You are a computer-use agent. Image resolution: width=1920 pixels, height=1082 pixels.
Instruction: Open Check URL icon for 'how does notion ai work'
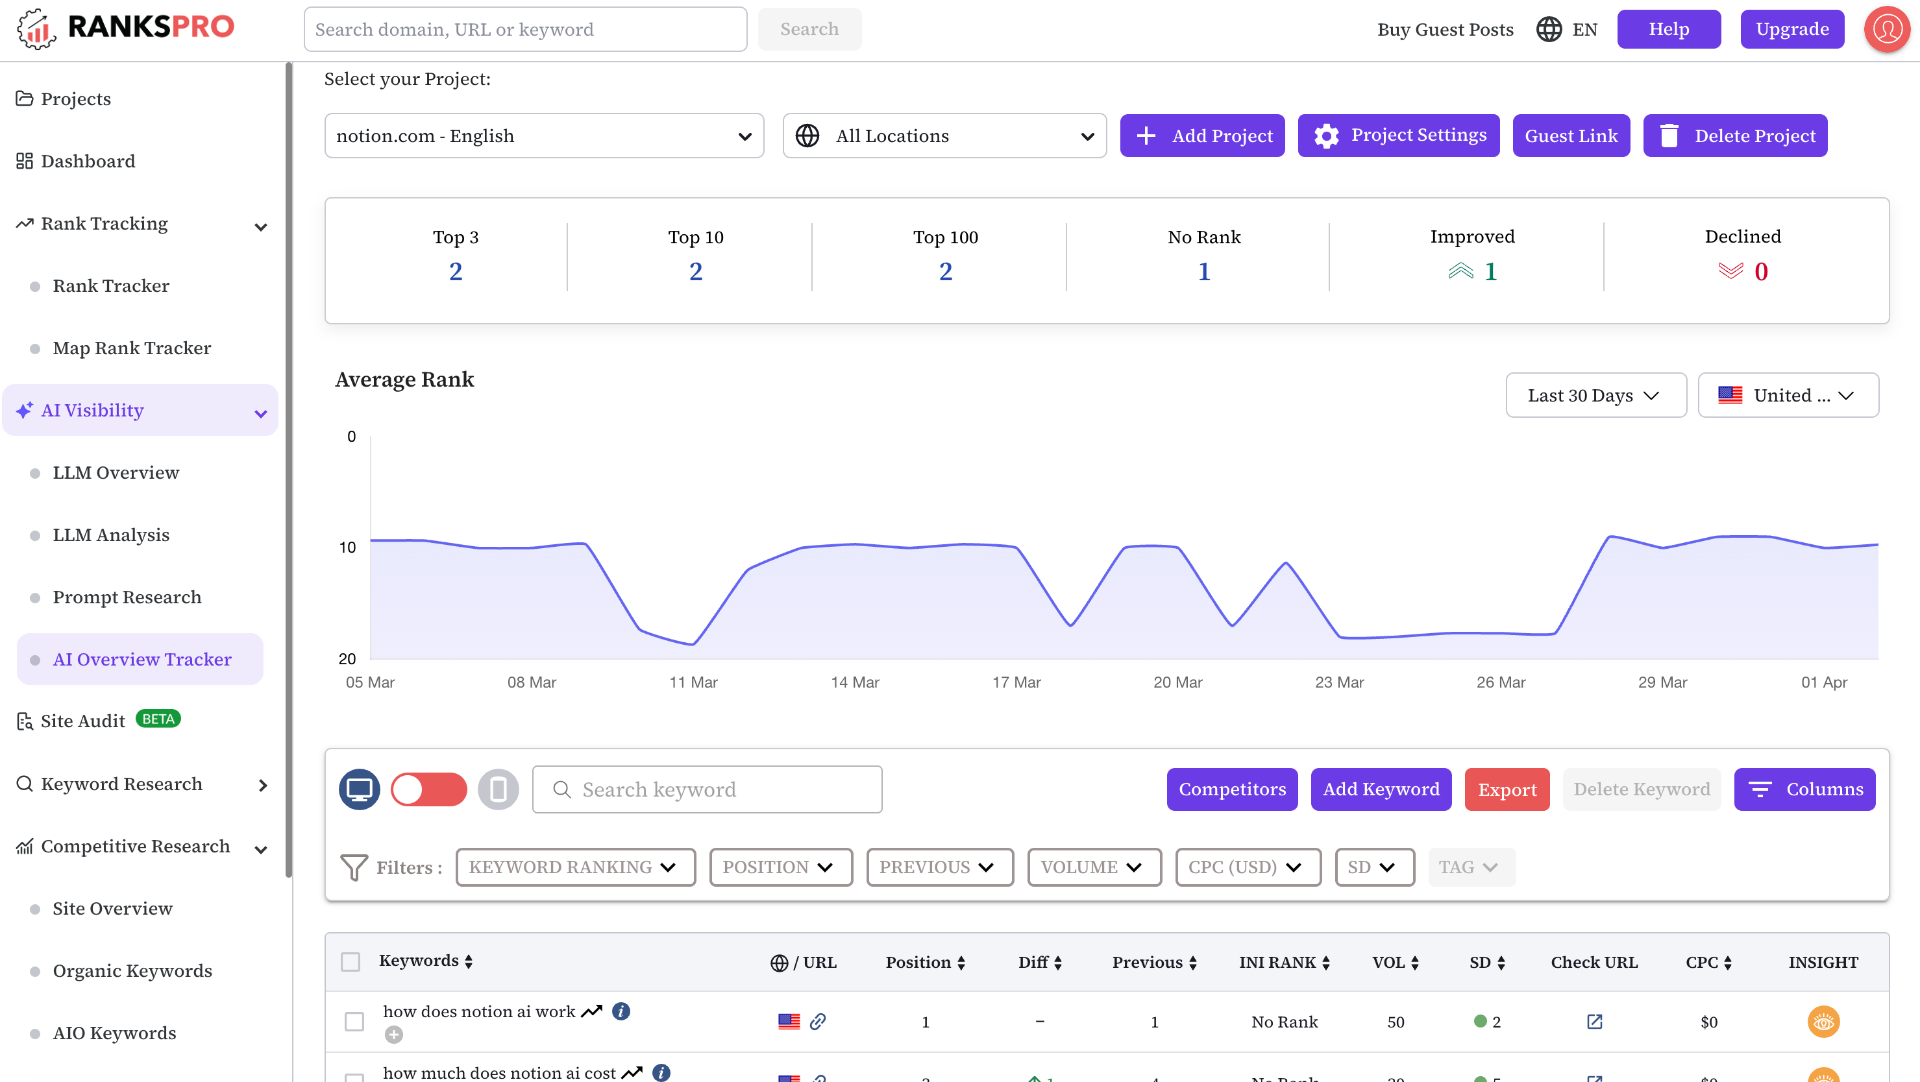click(x=1594, y=1021)
